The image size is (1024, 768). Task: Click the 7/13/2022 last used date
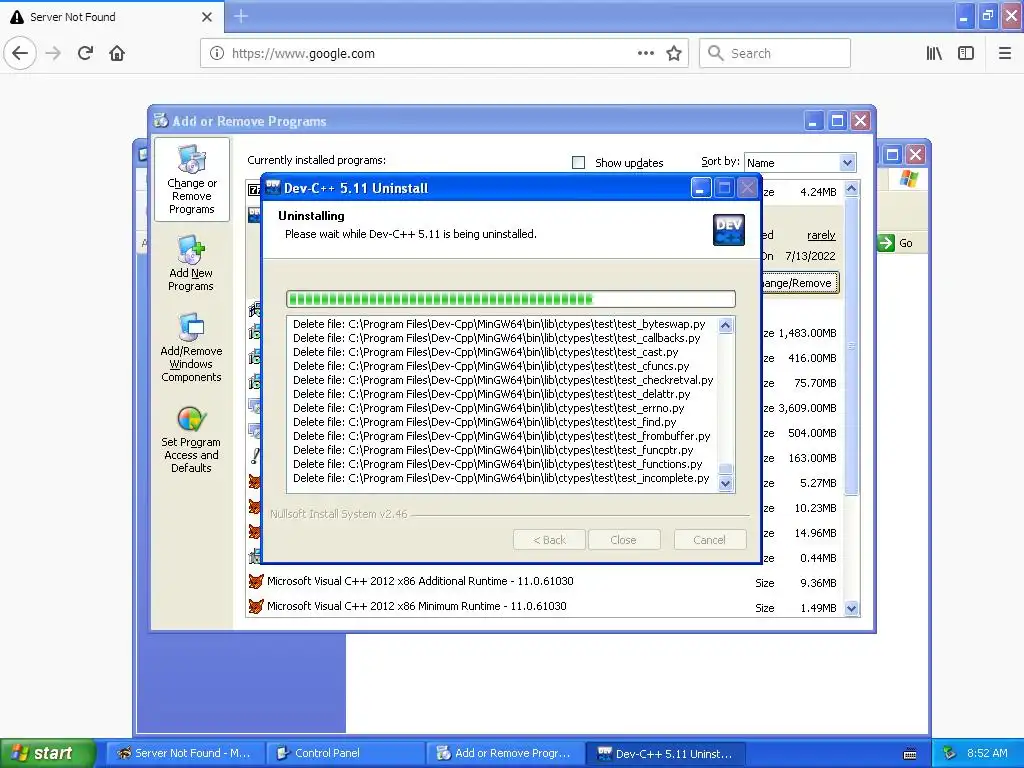[x=810, y=256]
